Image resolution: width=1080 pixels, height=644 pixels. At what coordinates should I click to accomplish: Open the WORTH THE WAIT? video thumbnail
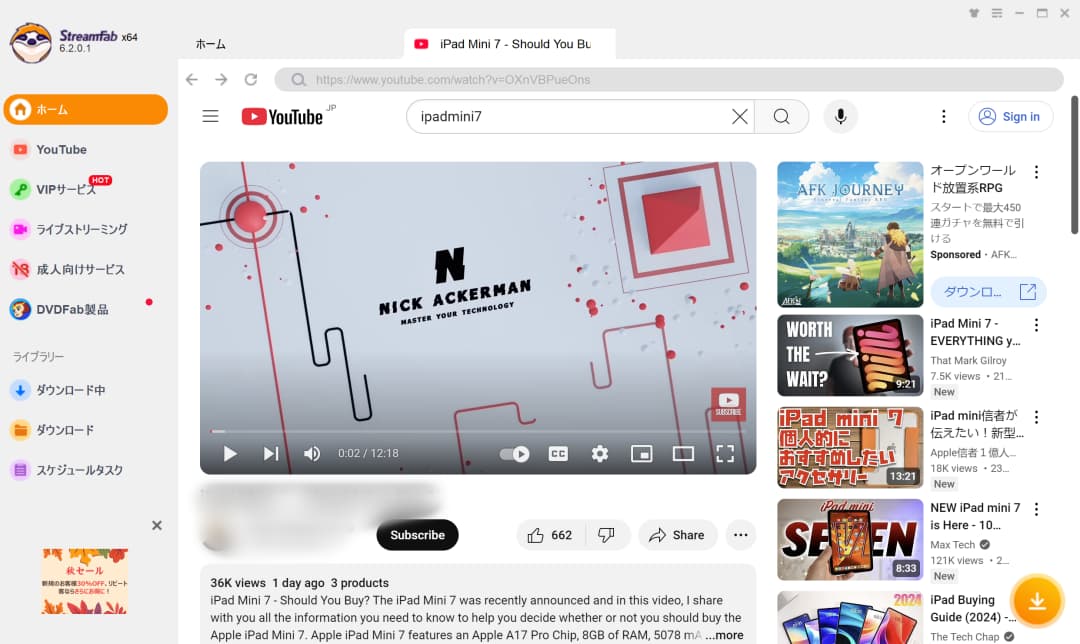850,355
